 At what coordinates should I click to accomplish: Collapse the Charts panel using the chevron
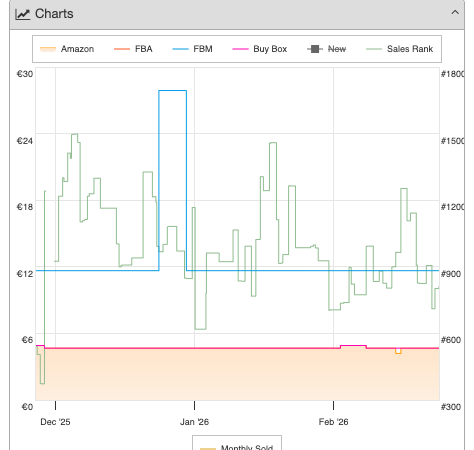[x=455, y=13]
